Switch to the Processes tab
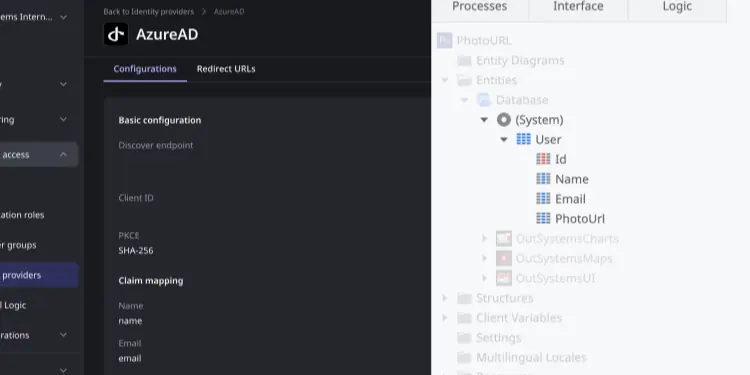This screenshot has height=375, width=750. [479, 7]
